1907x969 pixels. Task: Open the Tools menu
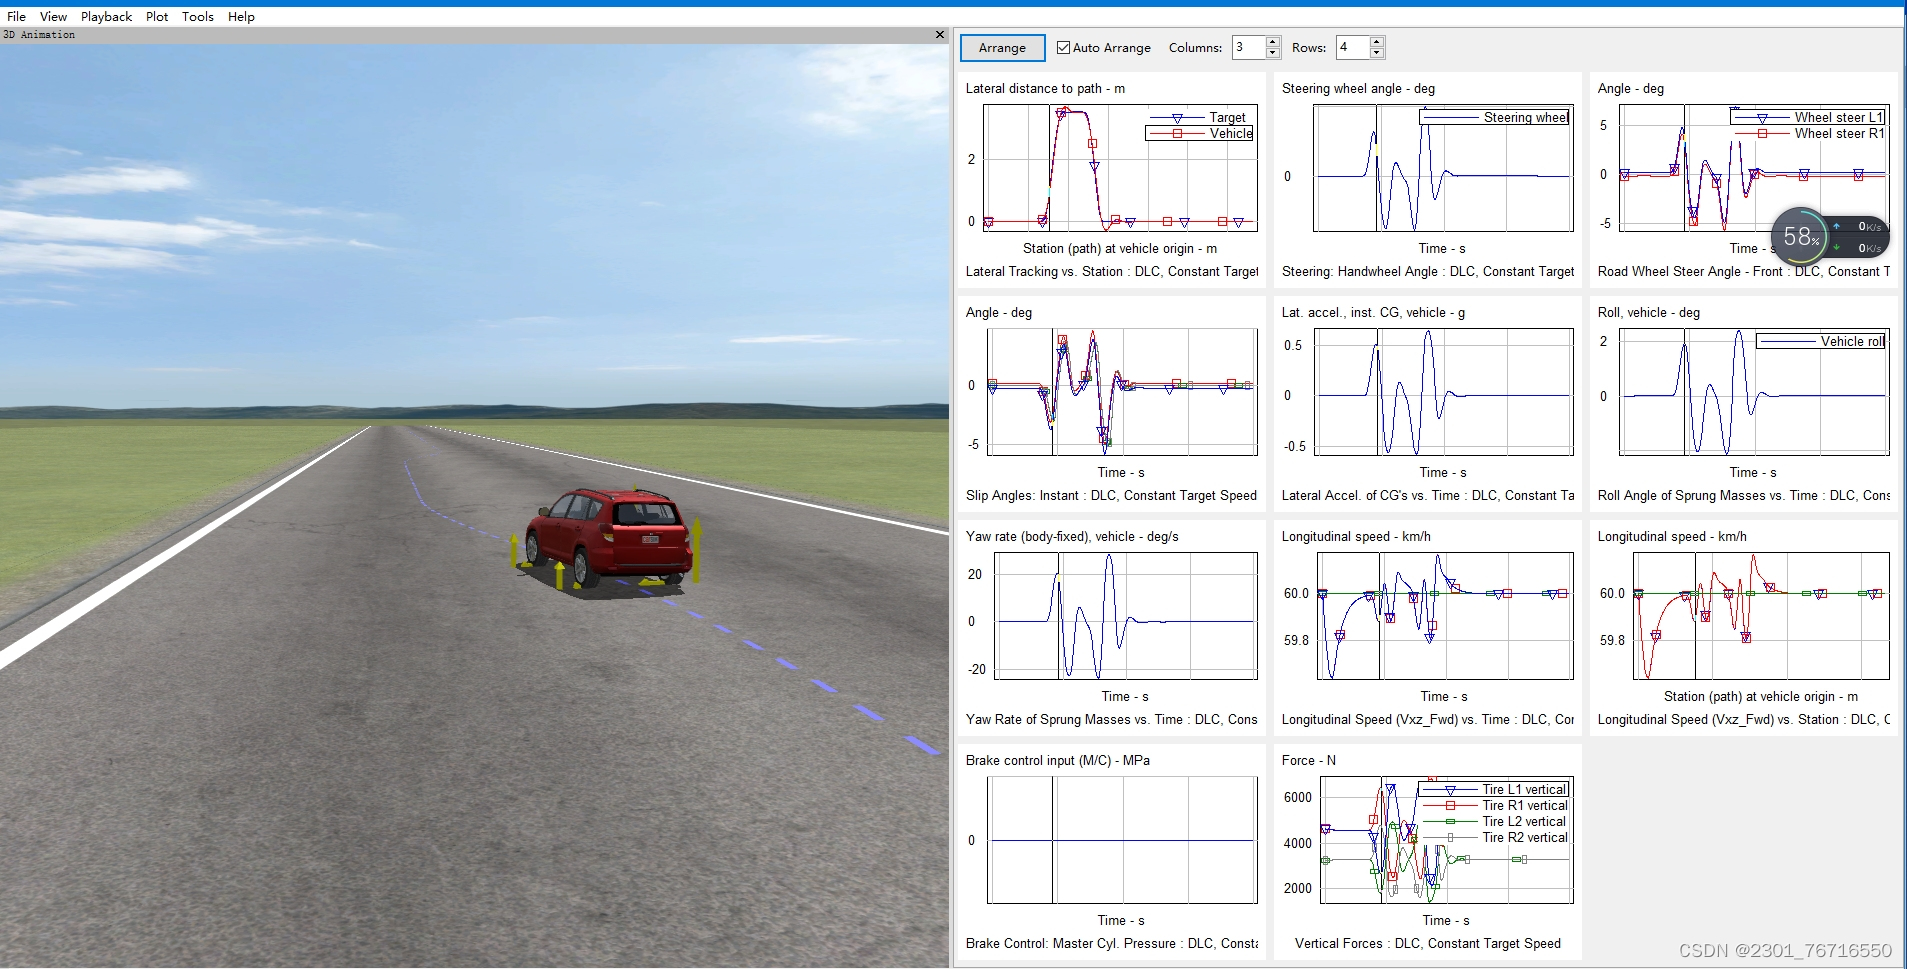pyautogui.click(x=198, y=16)
